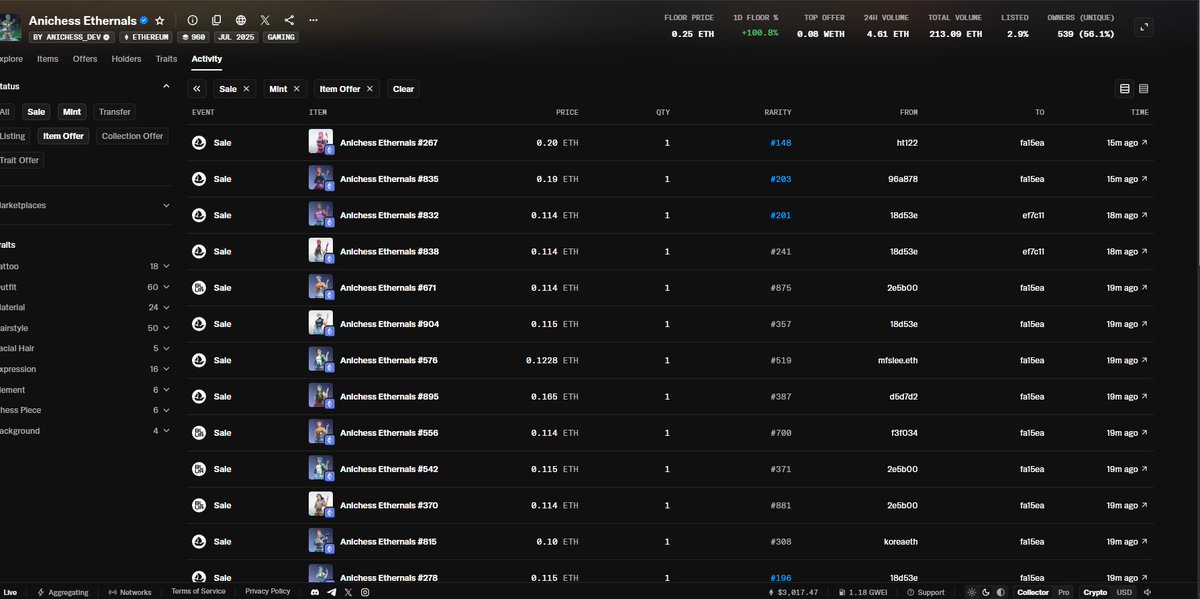Viewport: 1200px width, 599px height.
Task: Select the dark theme moon icon
Action: 984,592
